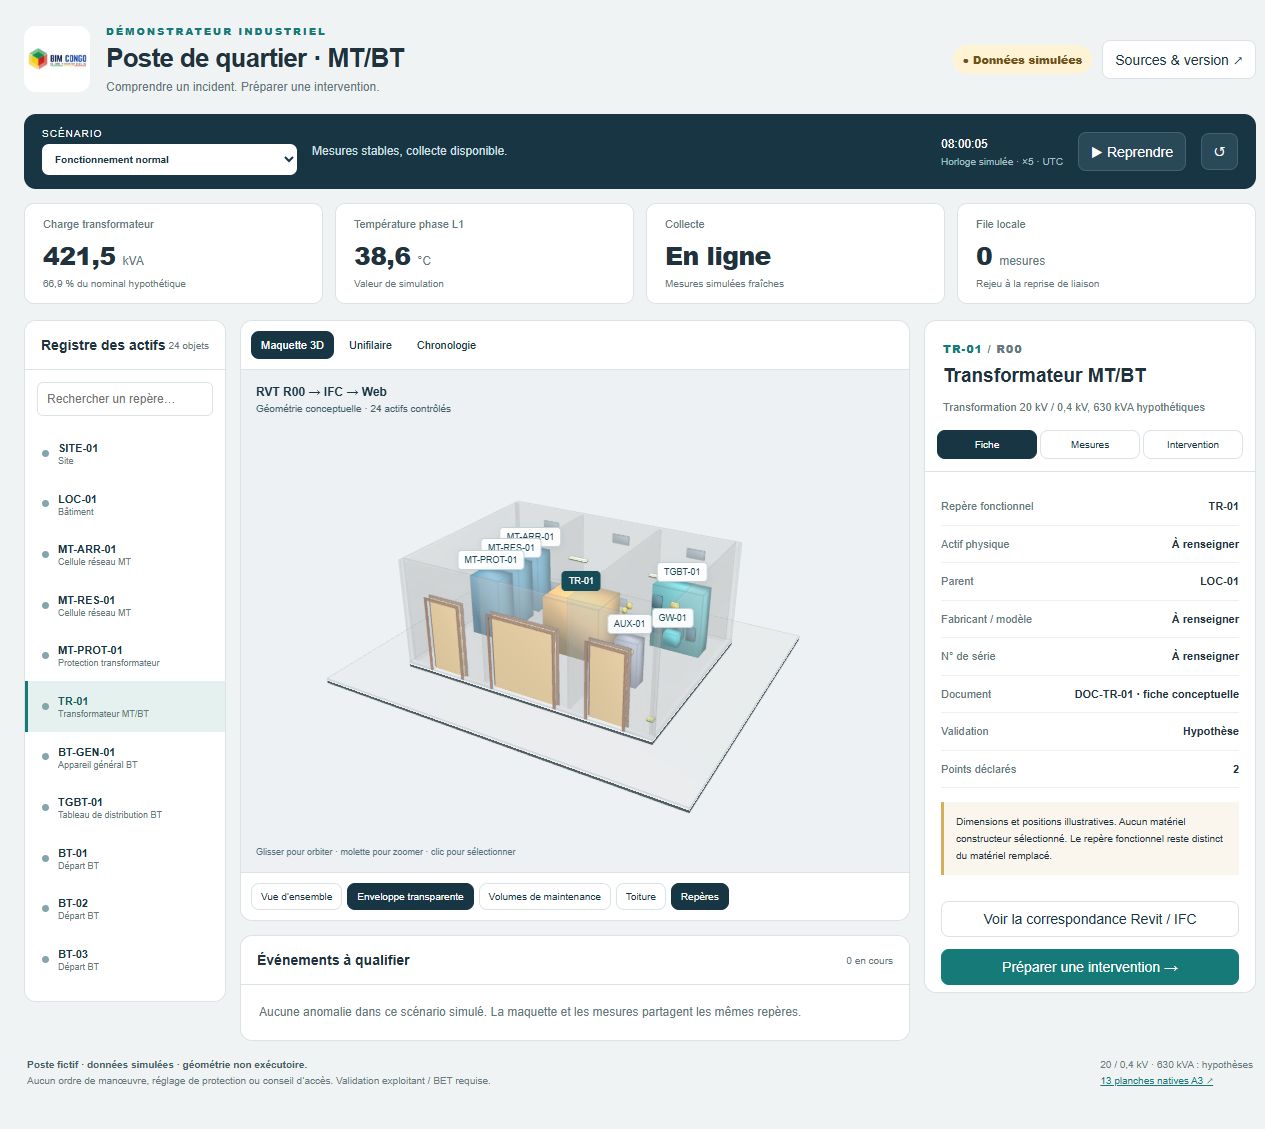The height and width of the screenshot is (1129, 1265).
Task: Toggle the Repères labels
Action: [700, 897]
